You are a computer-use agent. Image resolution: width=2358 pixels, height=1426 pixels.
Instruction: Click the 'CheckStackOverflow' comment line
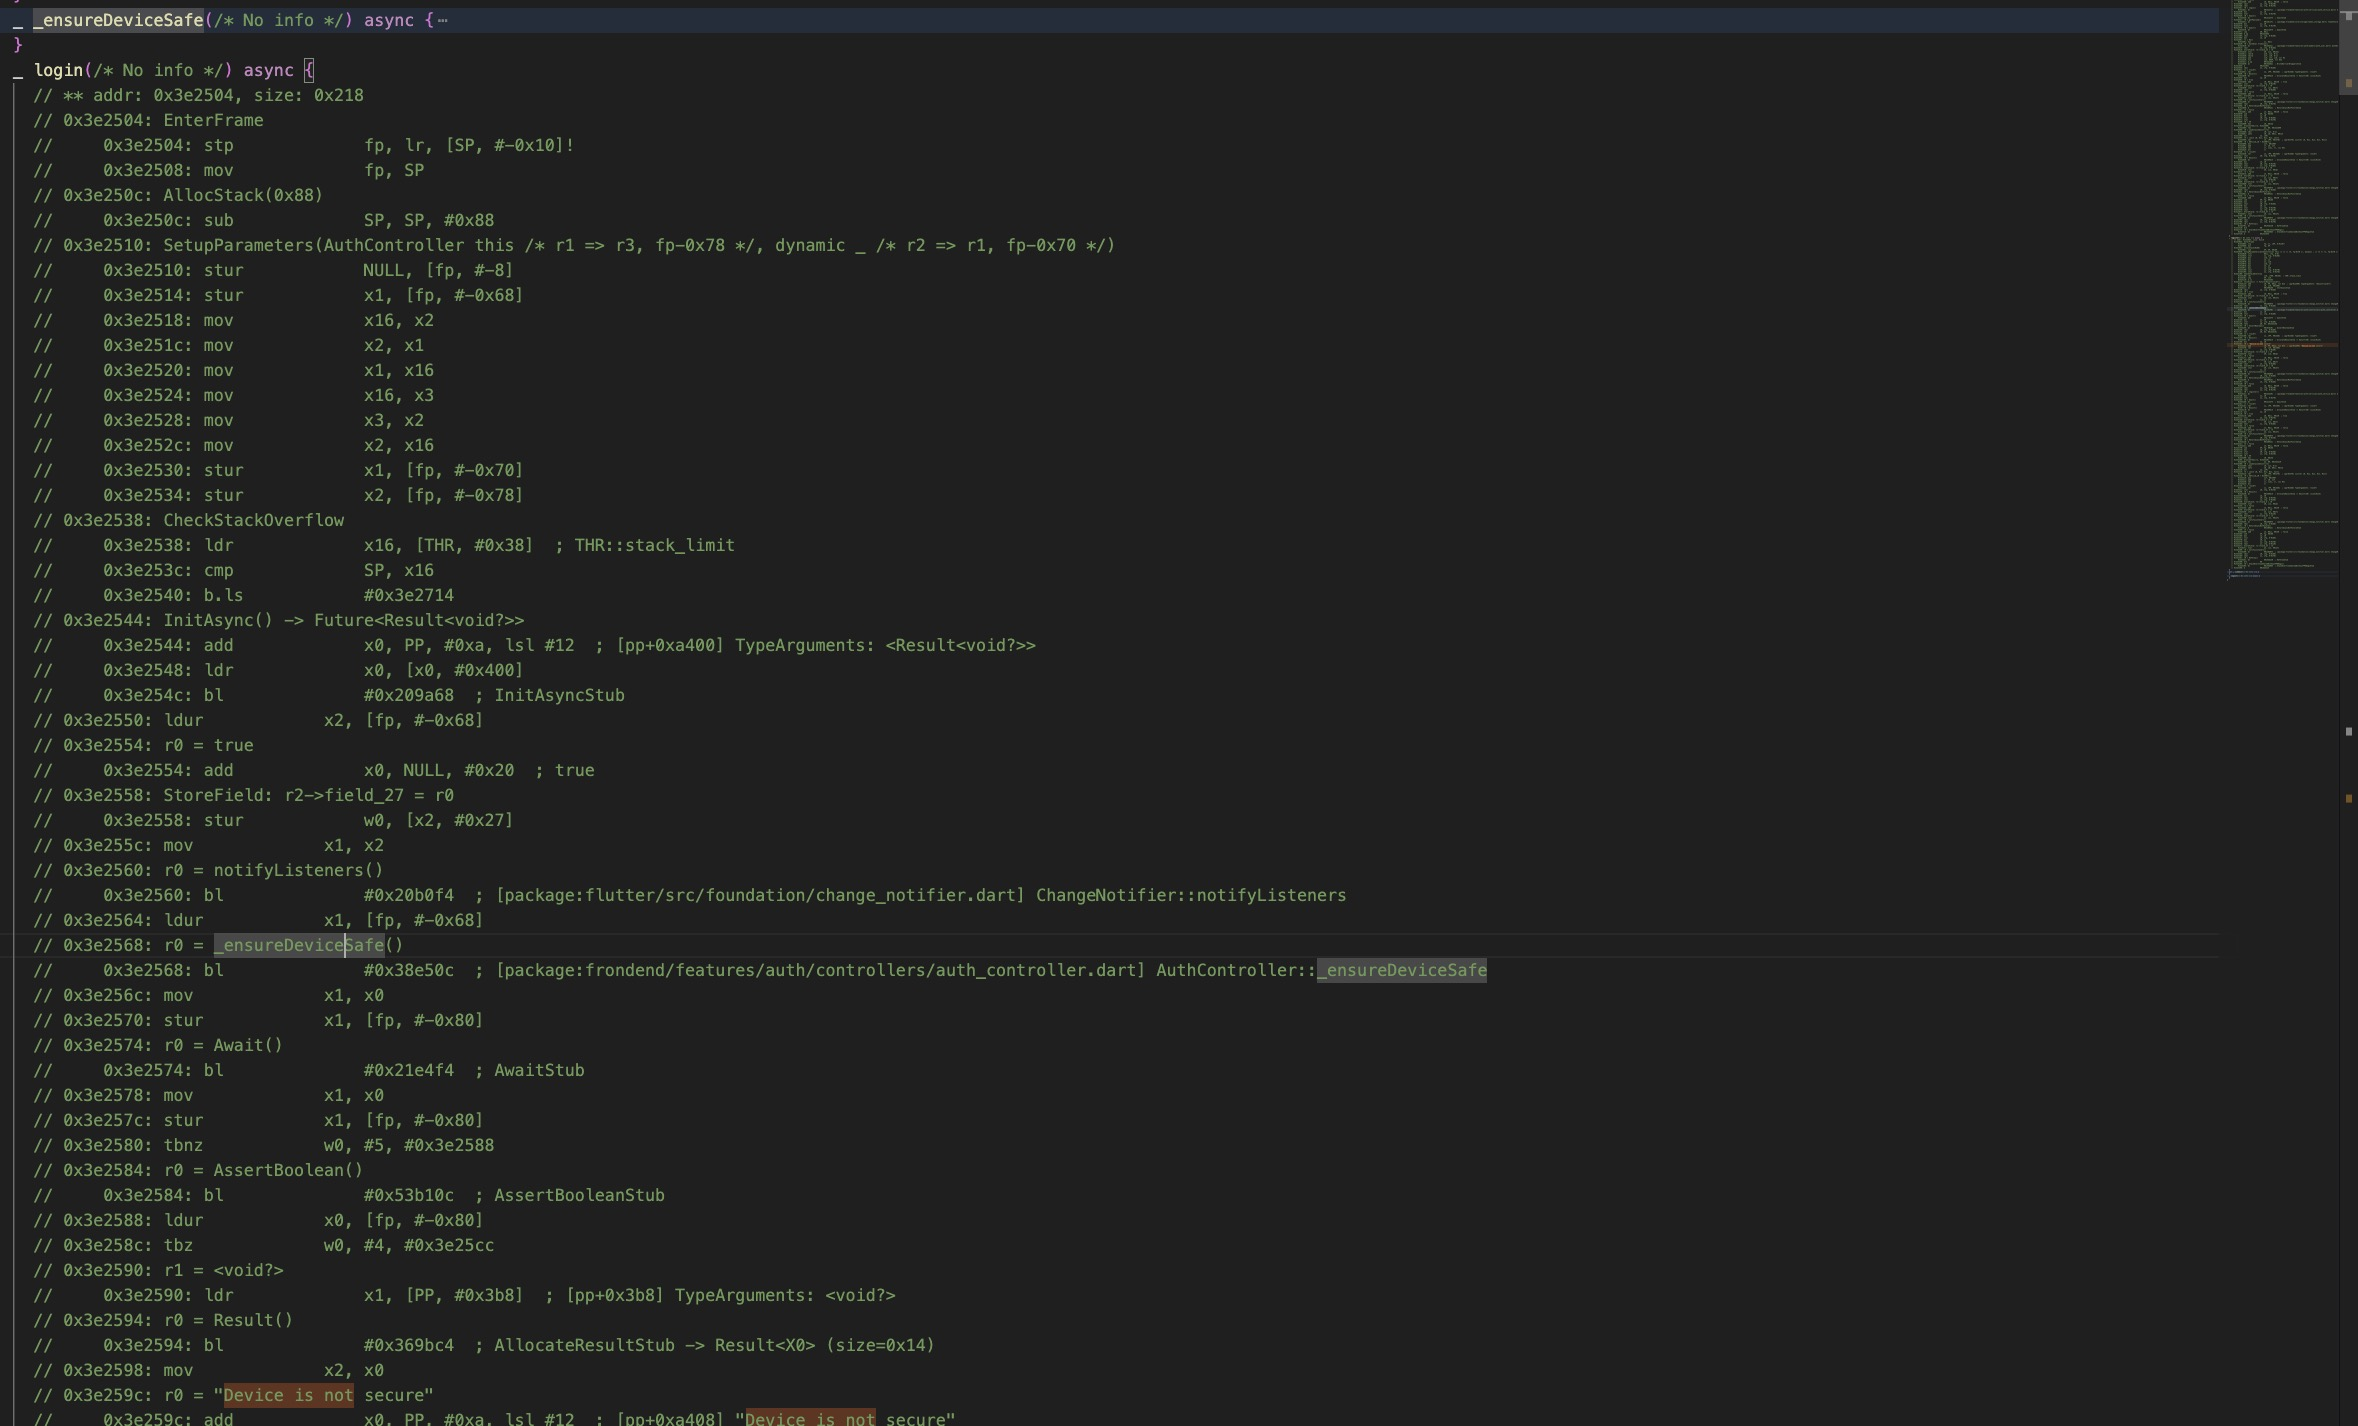tap(188, 520)
